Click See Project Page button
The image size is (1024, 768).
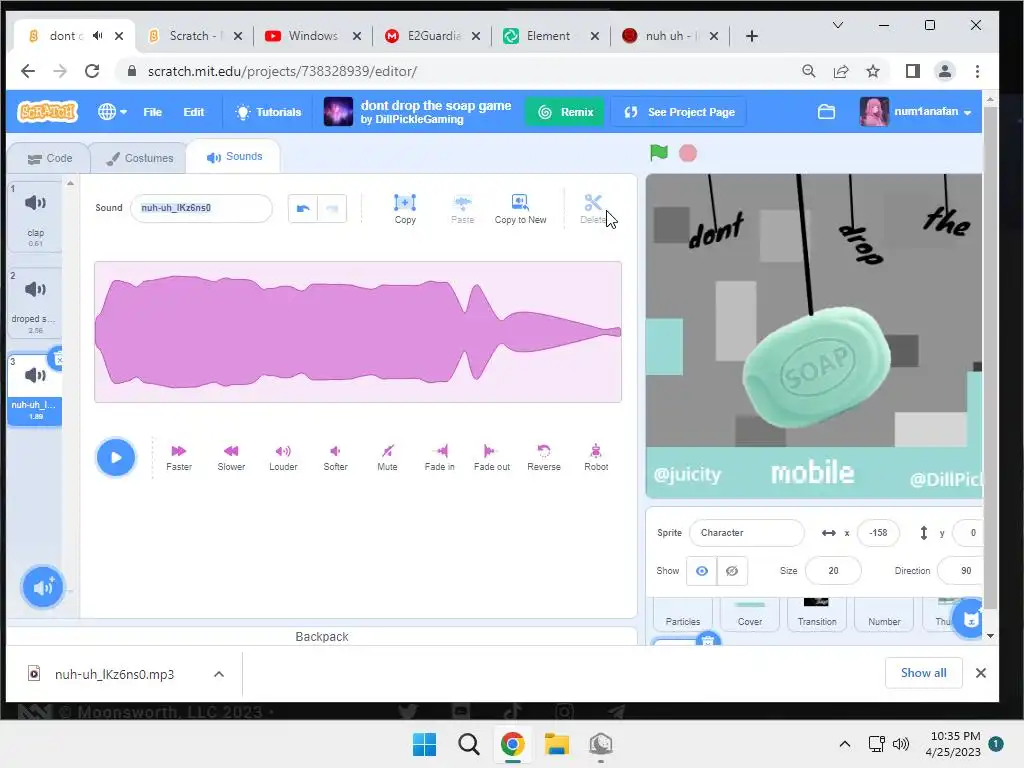click(679, 112)
